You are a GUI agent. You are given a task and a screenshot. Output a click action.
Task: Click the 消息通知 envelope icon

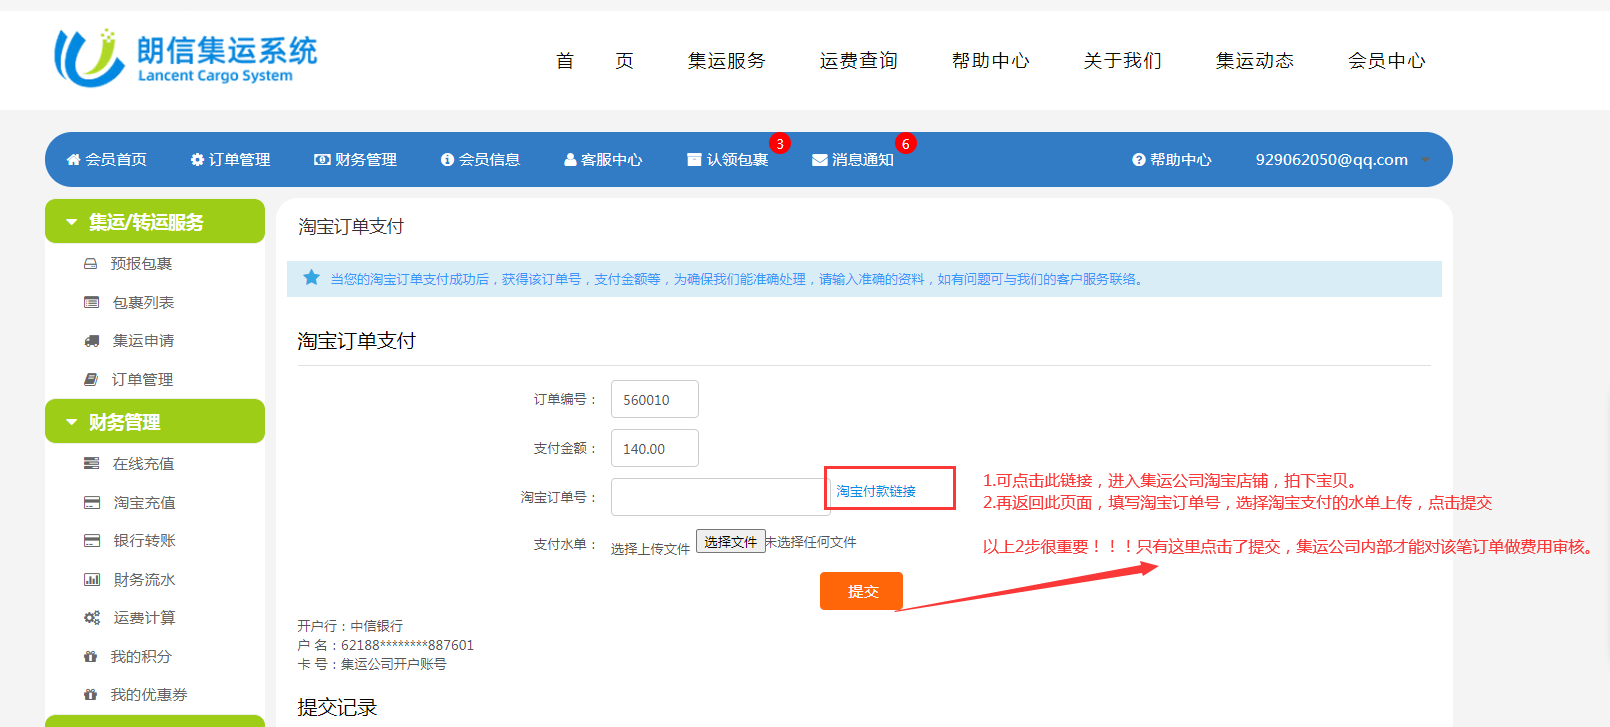(819, 160)
